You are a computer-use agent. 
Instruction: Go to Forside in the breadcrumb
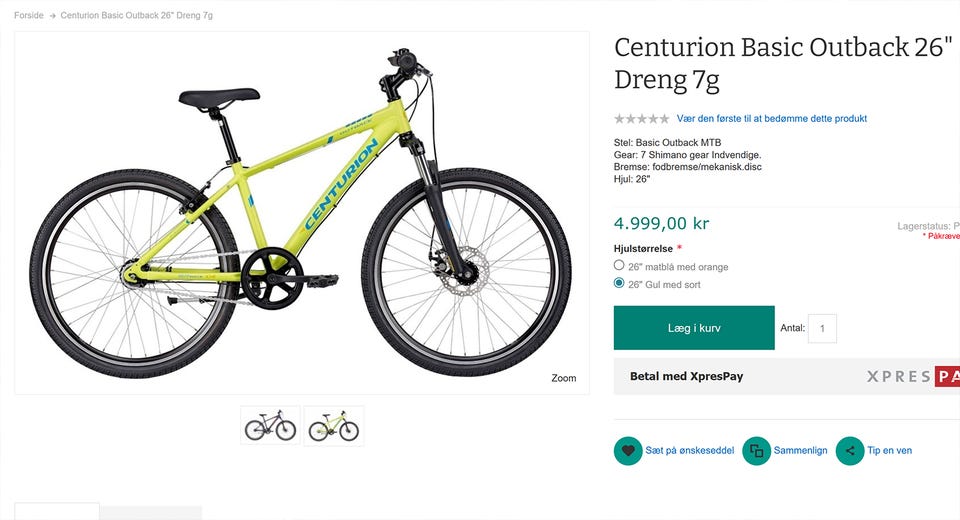29,16
